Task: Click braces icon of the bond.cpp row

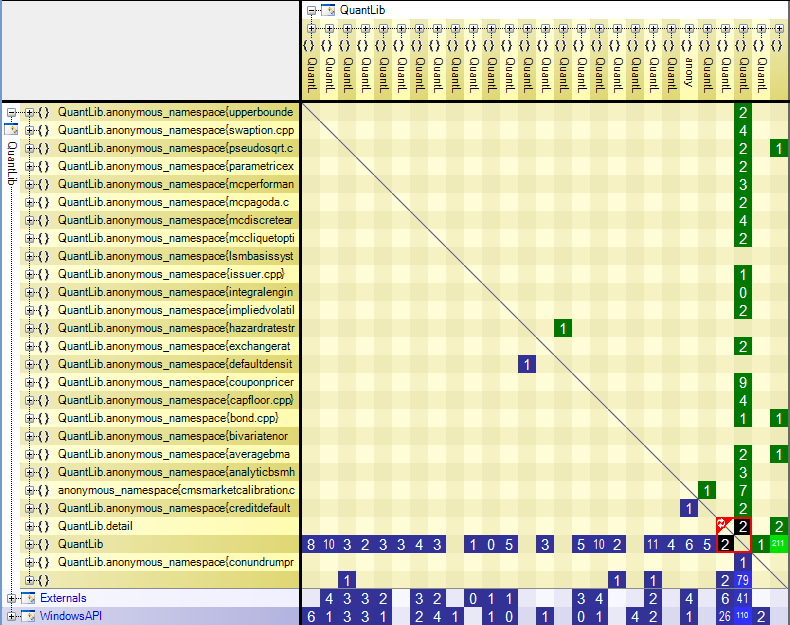Action: (x=44, y=419)
